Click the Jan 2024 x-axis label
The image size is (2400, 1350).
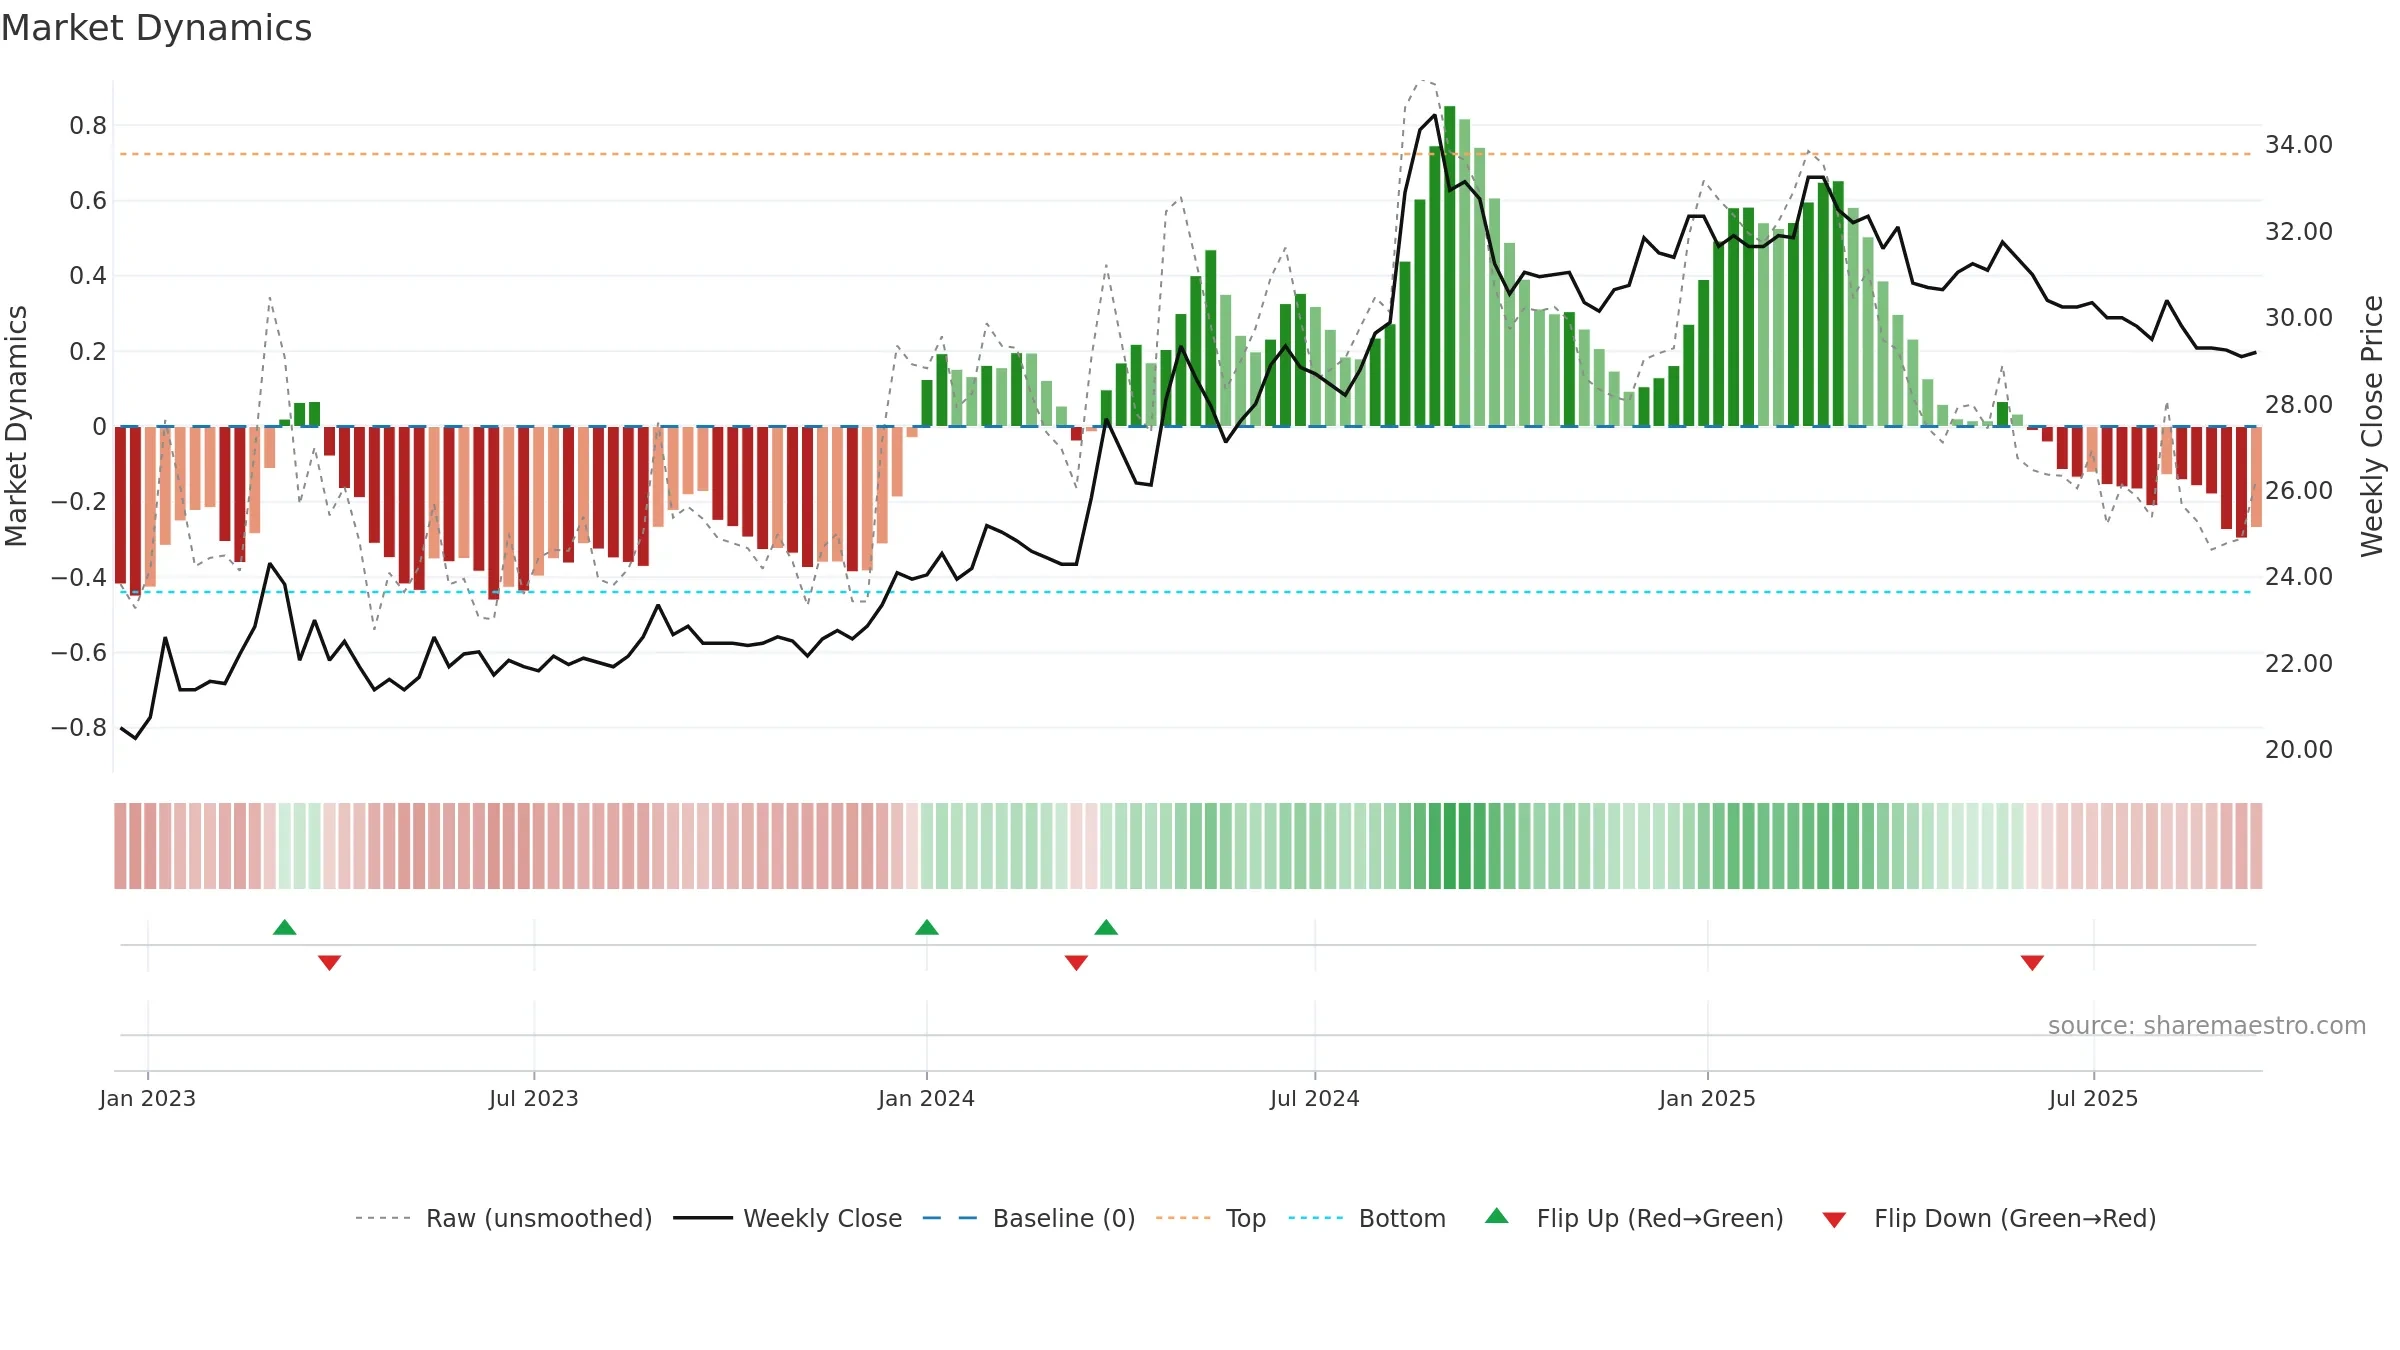pyautogui.click(x=927, y=1098)
